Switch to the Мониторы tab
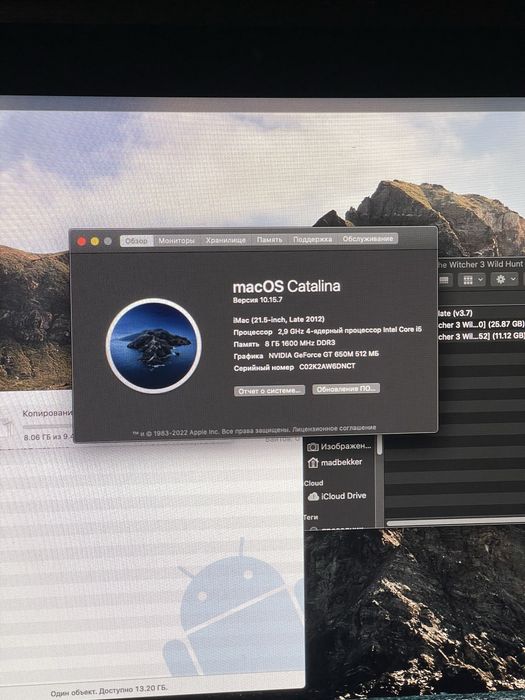 [176, 241]
